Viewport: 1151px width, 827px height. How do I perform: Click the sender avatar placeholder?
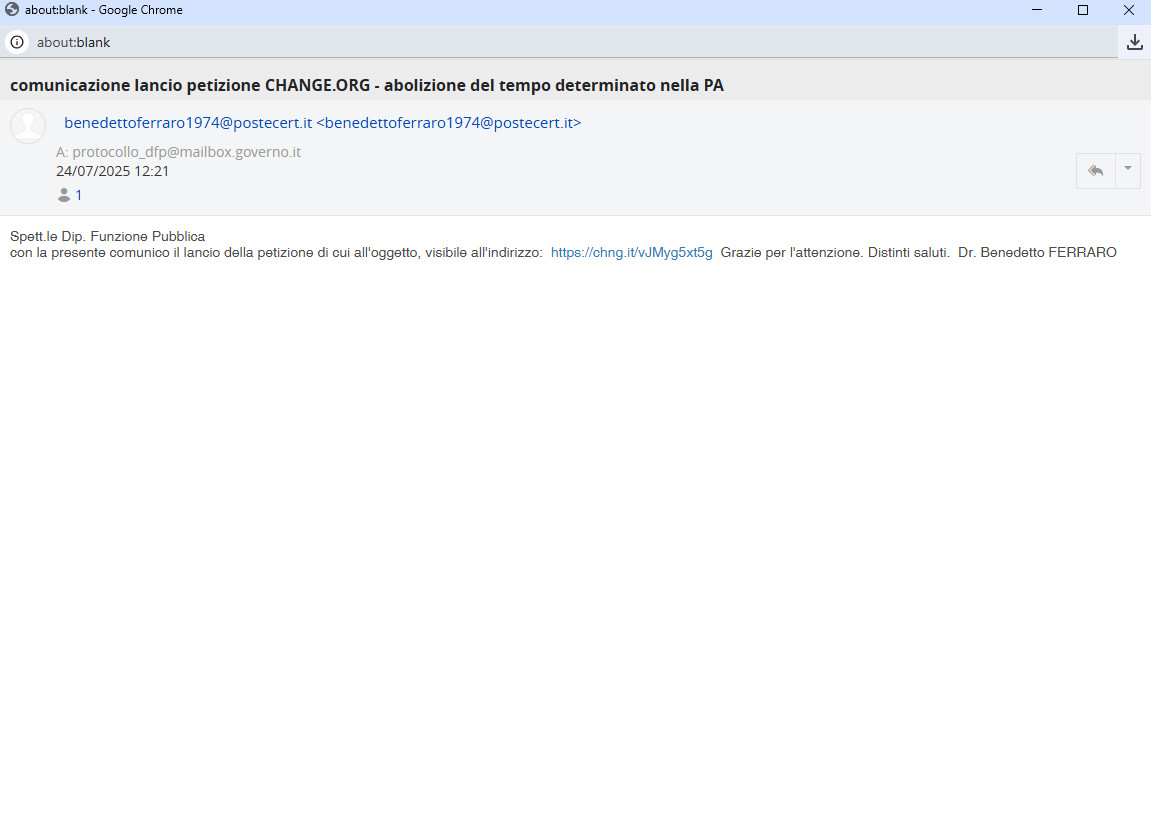tap(28, 125)
